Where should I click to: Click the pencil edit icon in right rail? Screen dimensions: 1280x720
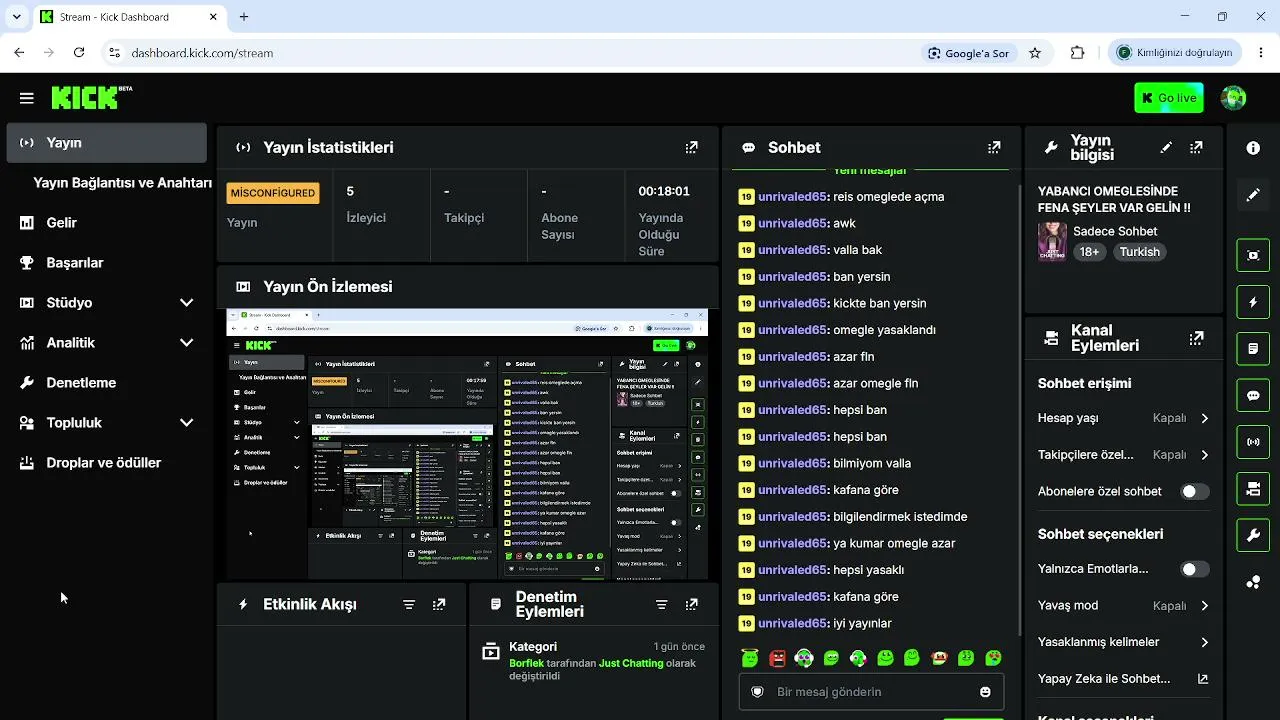point(1253,195)
